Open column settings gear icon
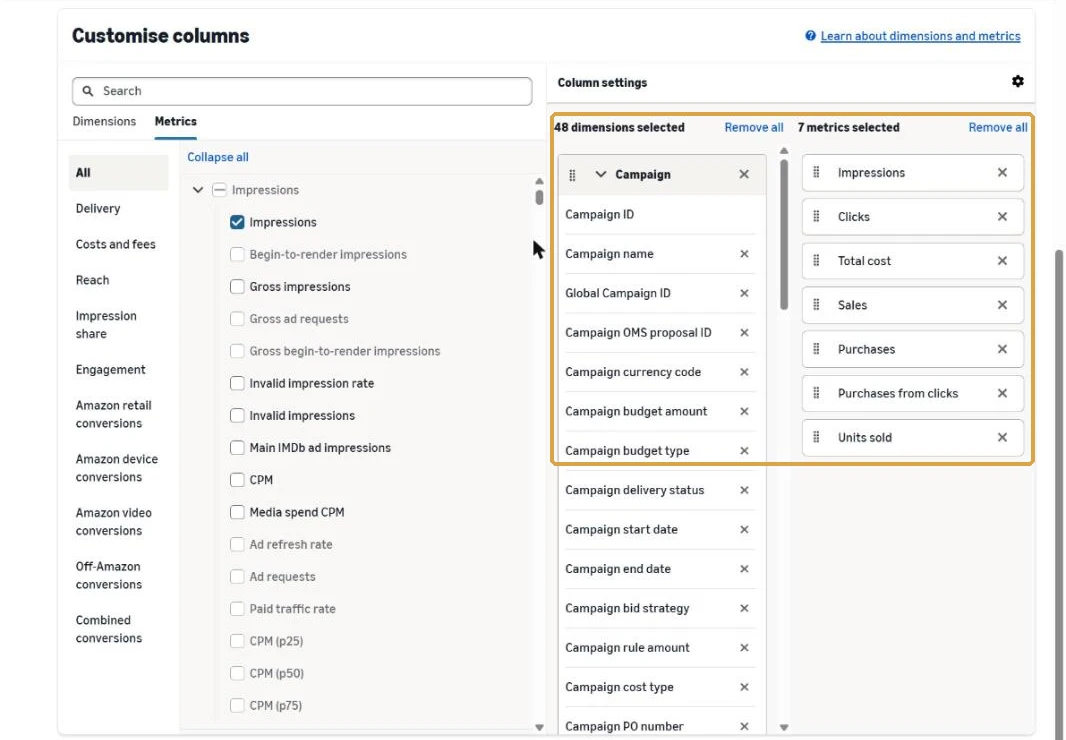The height and width of the screenshot is (740, 1066). 1017,82
